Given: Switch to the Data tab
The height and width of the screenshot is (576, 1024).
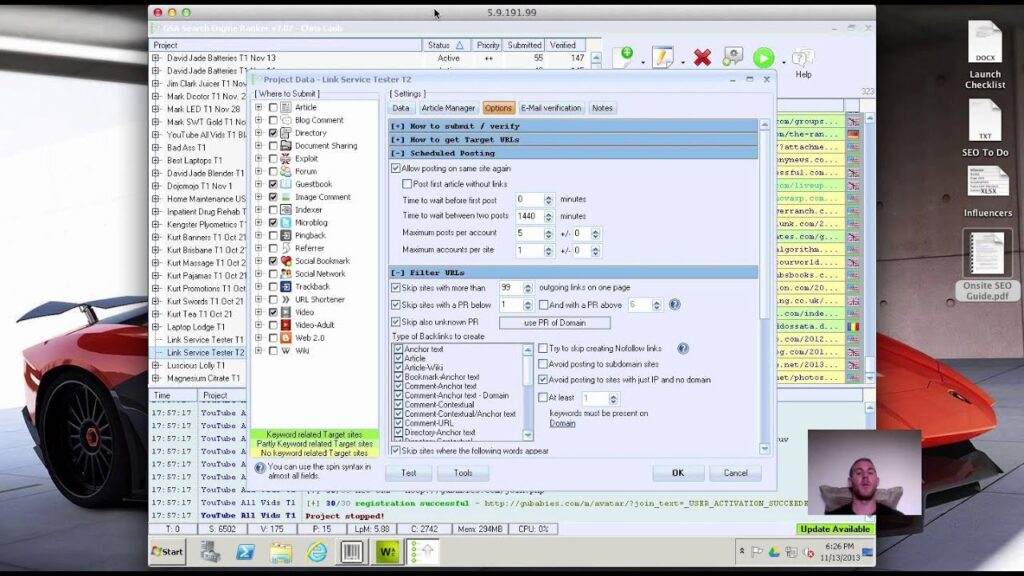Looking at the screenshot, I should click(401, 108).
